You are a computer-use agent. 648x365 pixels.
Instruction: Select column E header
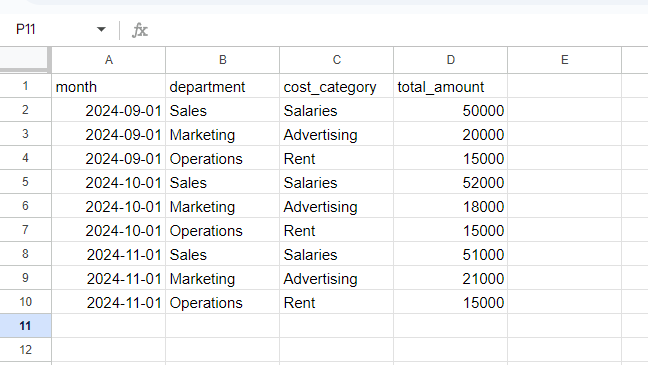565,60
